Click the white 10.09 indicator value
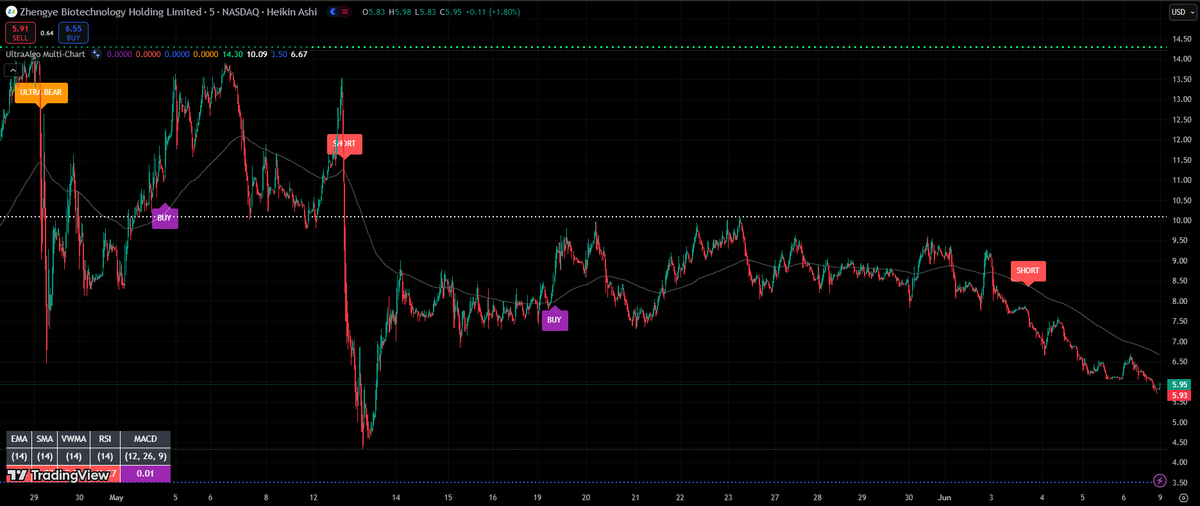 [x=258, y=54]
